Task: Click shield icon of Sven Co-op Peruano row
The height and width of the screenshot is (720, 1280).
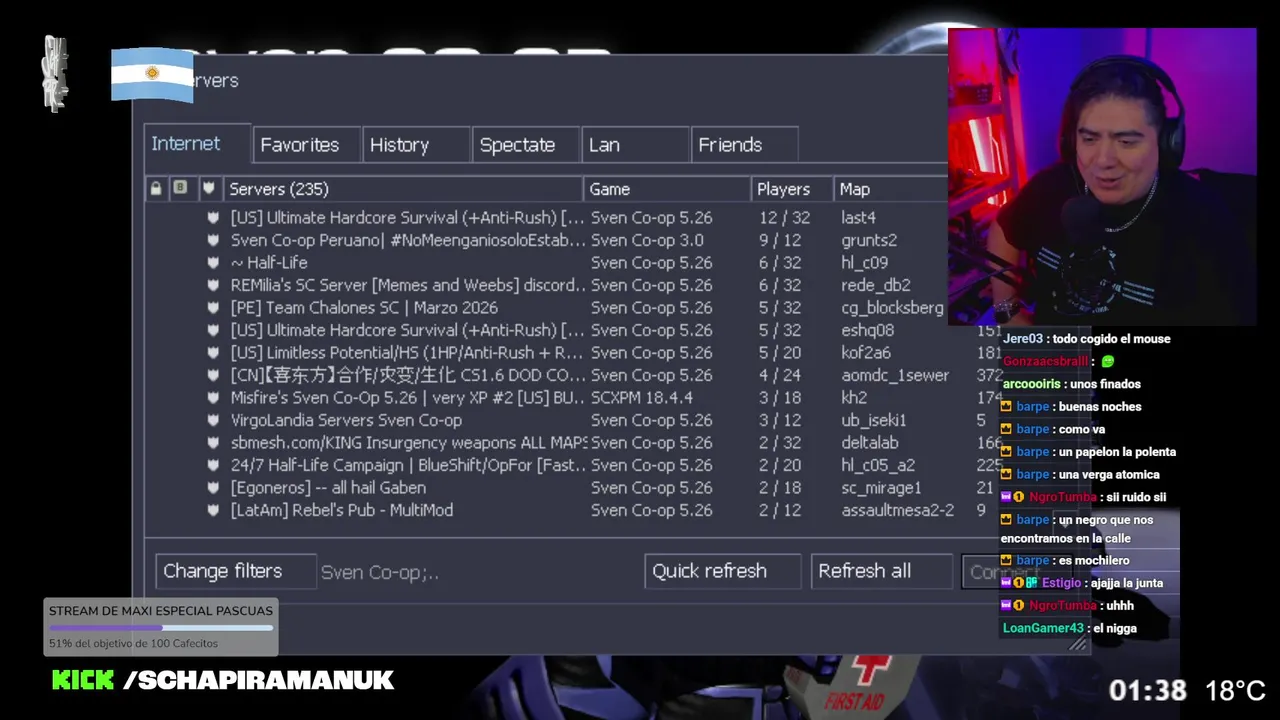Action: point(212,240)
